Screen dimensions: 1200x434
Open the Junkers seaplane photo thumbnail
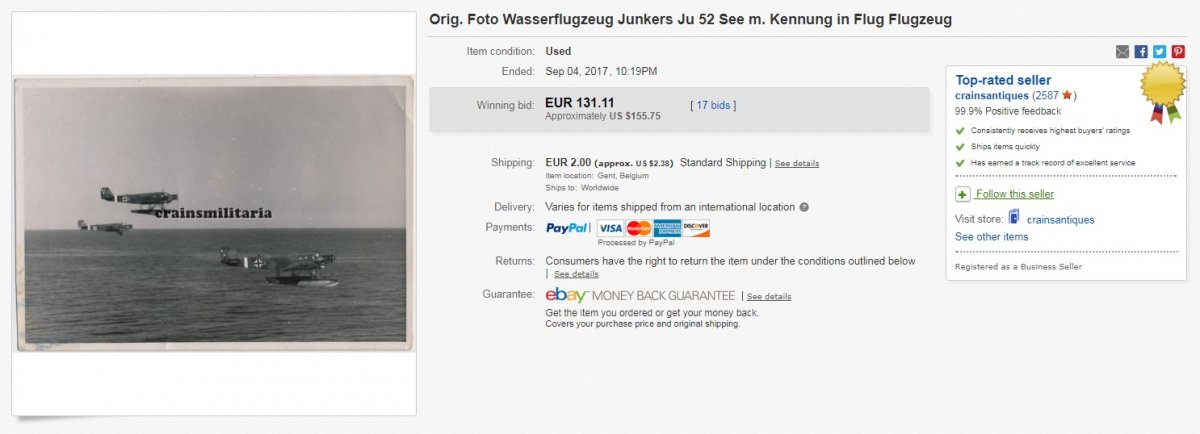(214, 213)
